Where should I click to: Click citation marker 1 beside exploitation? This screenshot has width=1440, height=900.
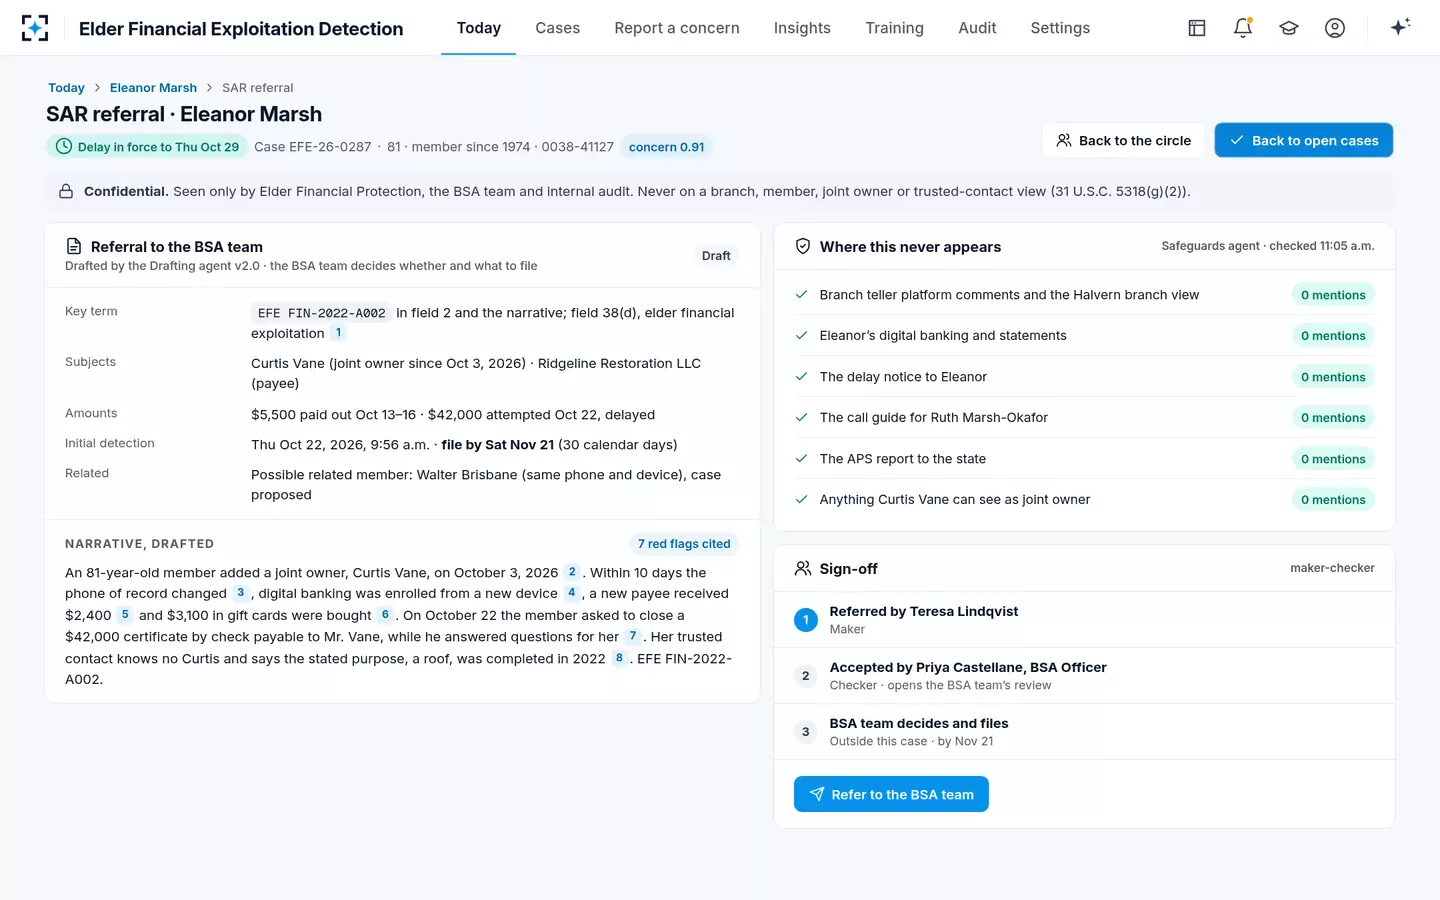pyautogui.click(x=338, y=333)
